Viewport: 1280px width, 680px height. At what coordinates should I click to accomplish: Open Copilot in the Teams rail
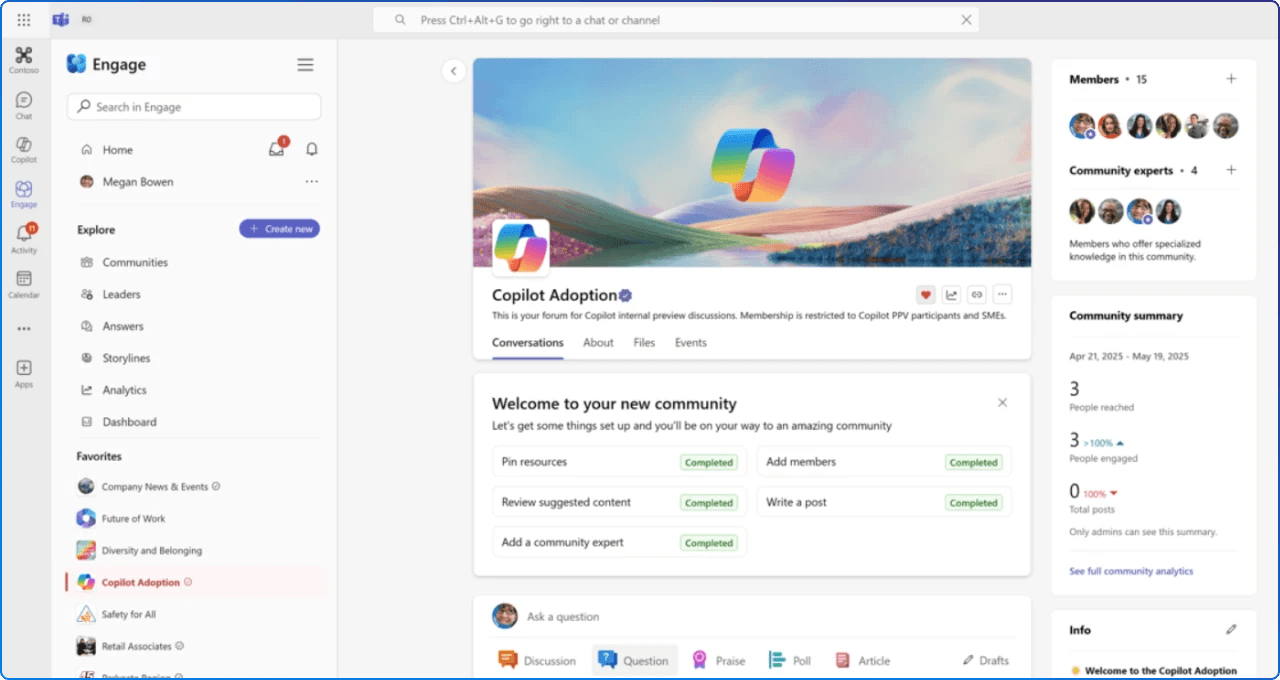tap(24, 149)
